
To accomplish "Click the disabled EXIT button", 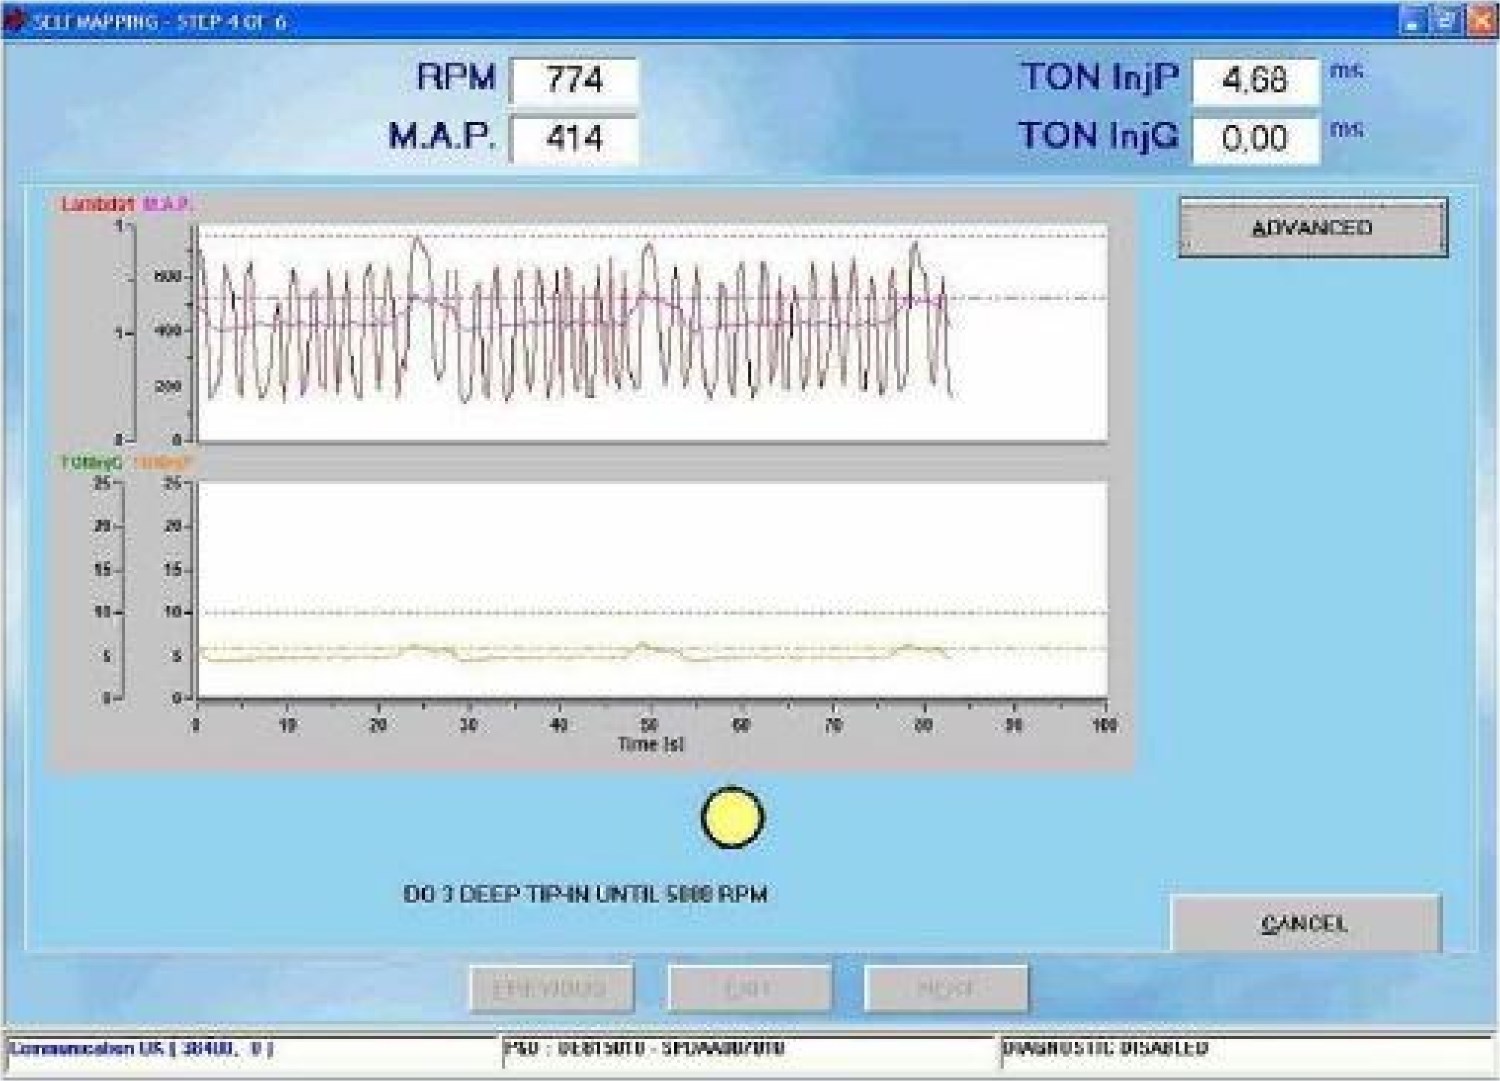I will point(749,989).
